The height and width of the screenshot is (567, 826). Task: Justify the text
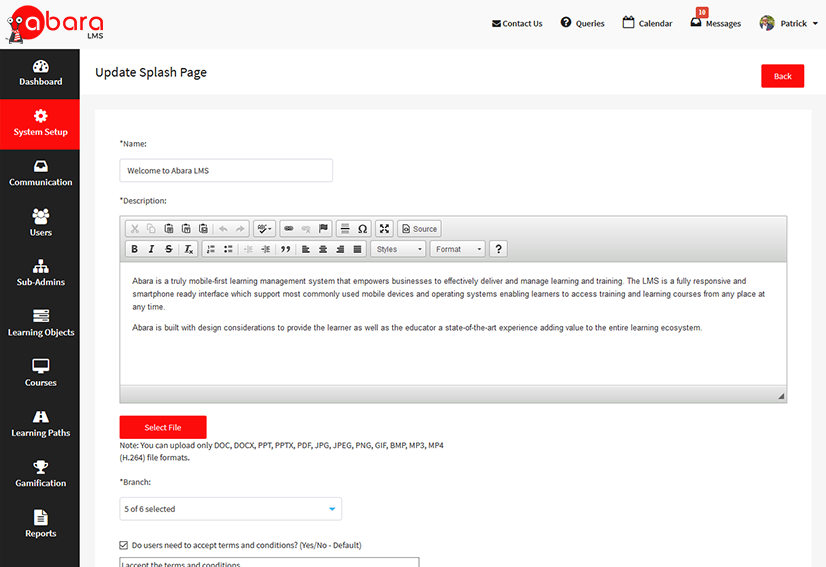coord(358,249)
